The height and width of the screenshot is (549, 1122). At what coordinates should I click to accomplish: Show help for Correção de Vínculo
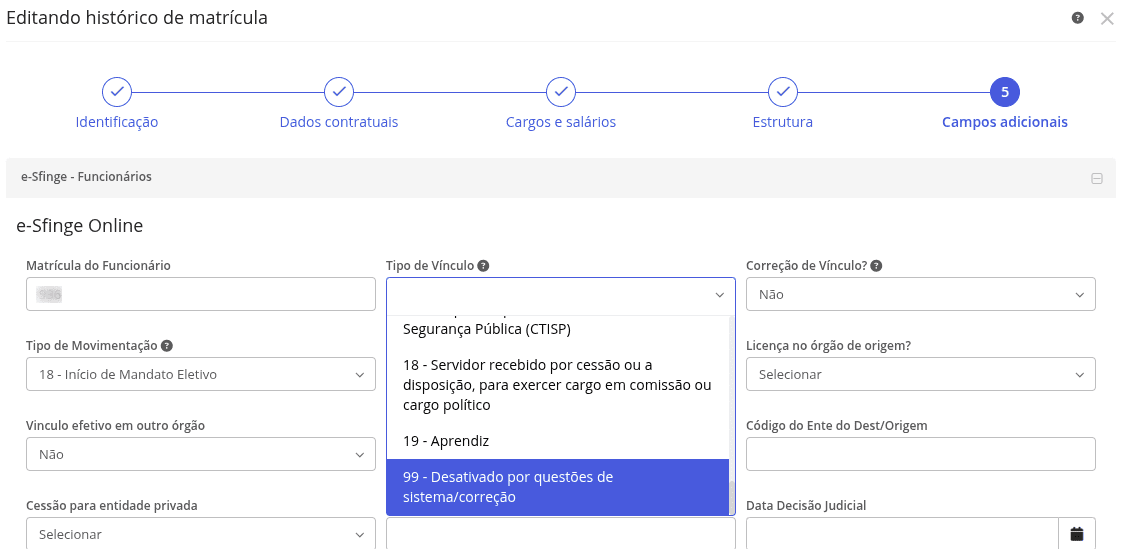point(877,266)
